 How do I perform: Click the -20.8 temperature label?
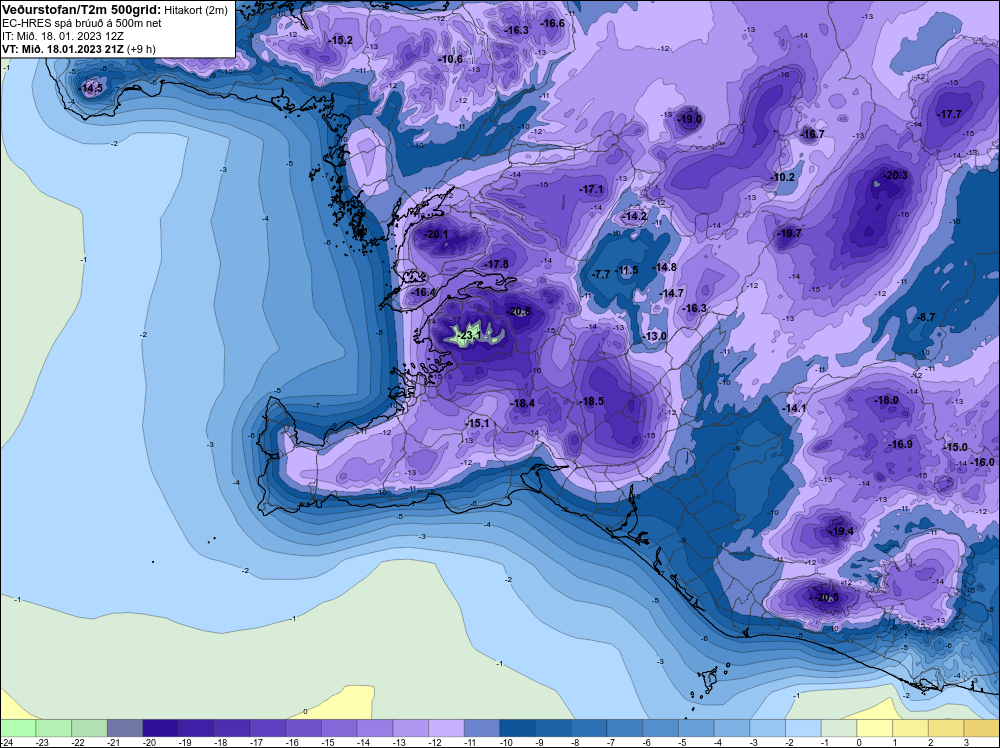click(x=518, y=311)
